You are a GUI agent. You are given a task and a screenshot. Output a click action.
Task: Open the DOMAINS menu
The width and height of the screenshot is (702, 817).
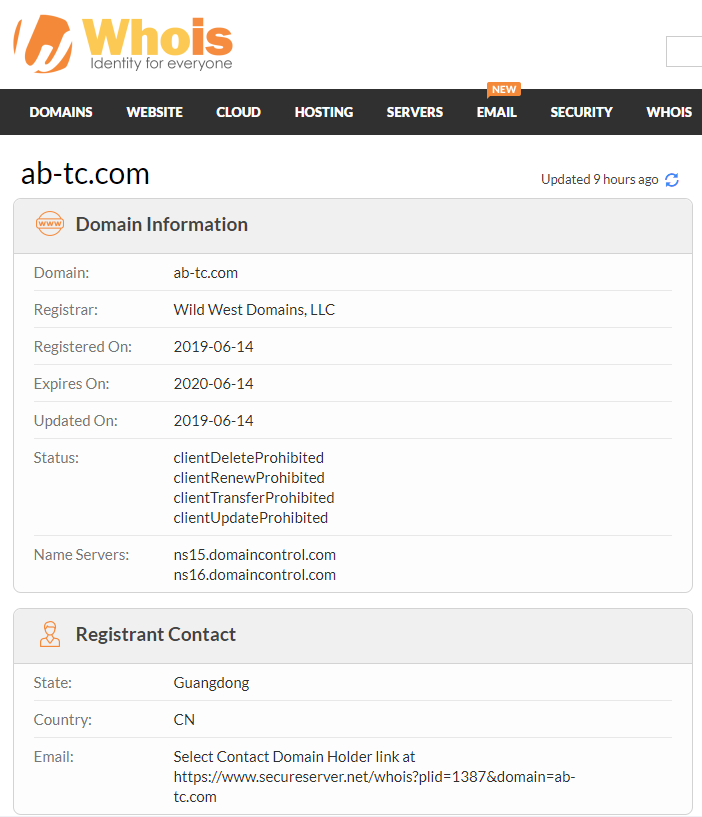[x=61, y=112]
